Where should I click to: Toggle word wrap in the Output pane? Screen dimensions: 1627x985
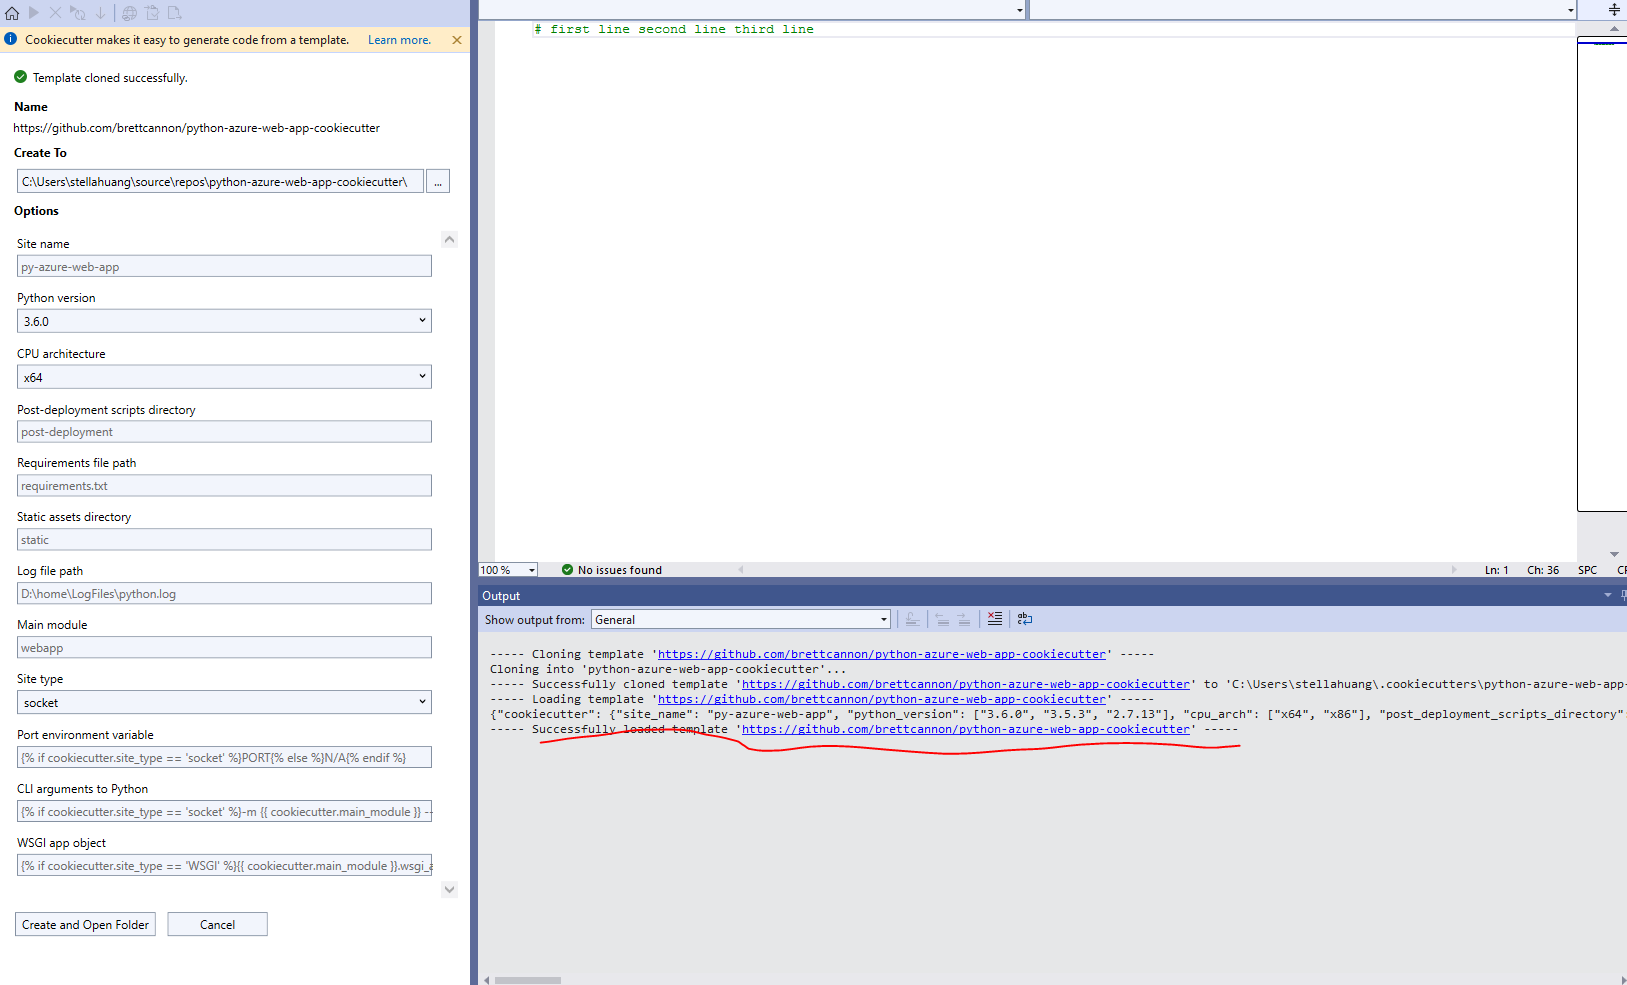pyautogui.click(x=1024, y=618)
